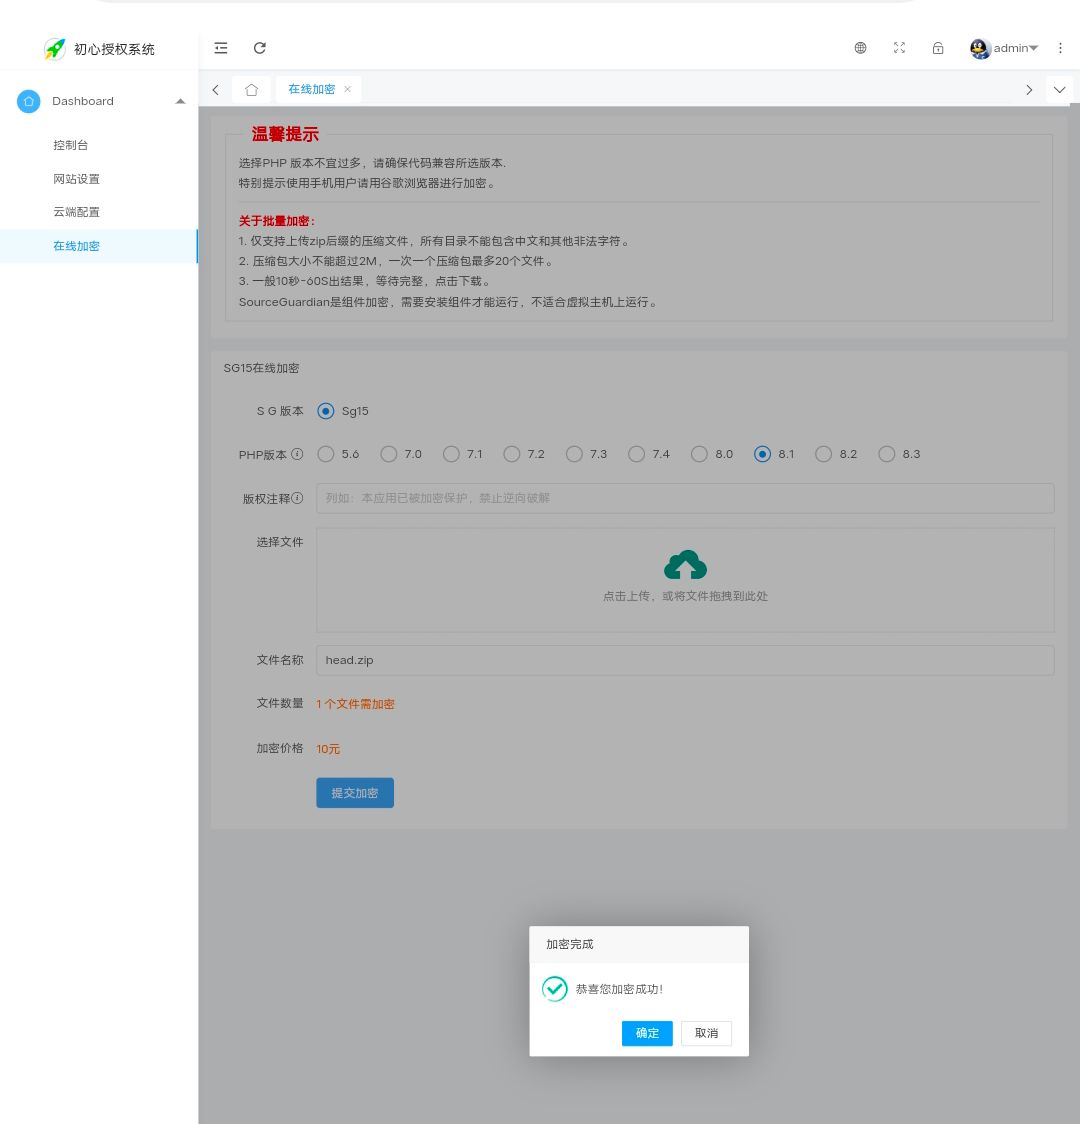
Task: Click the 初心授权系统 rocket logo
Action: pos(55,48)
